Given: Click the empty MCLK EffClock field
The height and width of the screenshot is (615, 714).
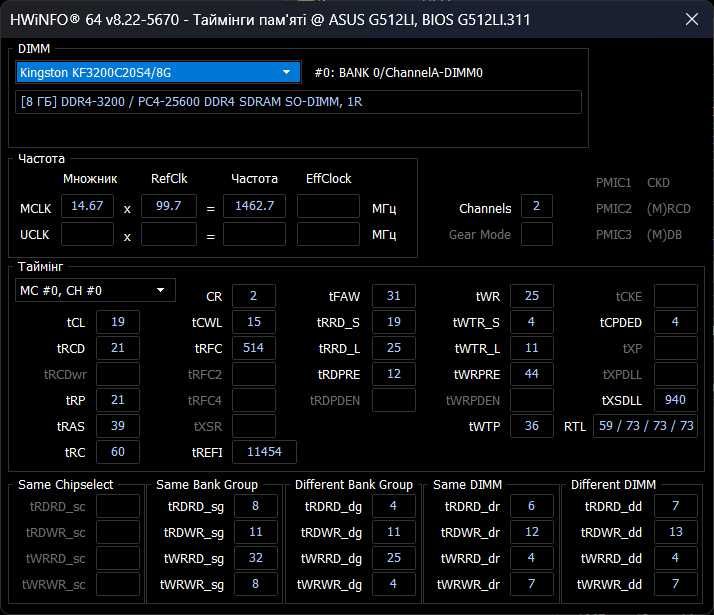Looking at the screenshot, I should pos(328,206).
